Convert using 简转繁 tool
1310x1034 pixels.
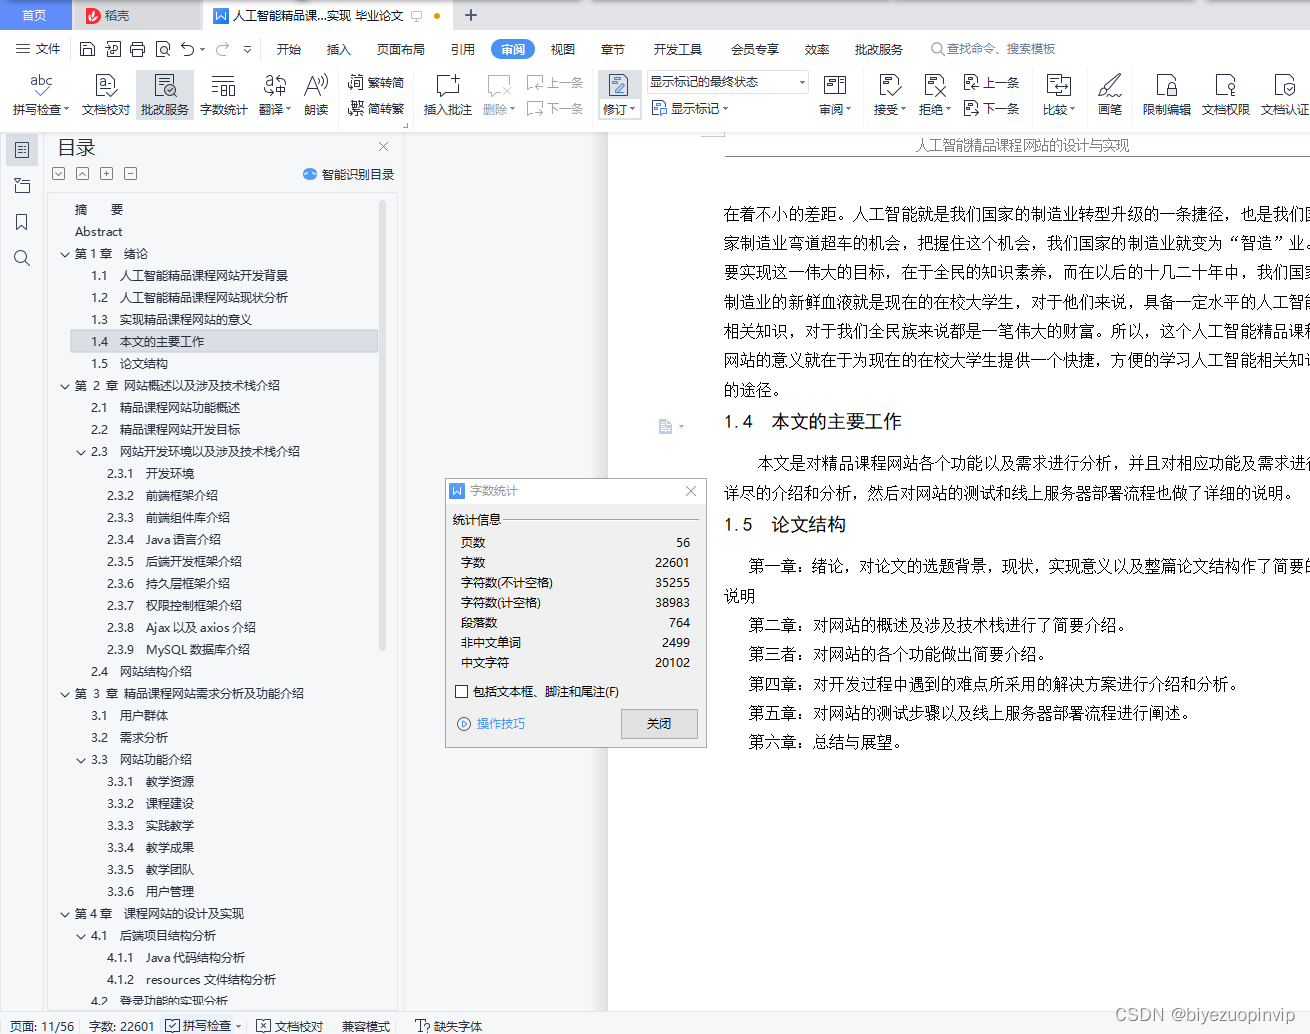point(376,108)
